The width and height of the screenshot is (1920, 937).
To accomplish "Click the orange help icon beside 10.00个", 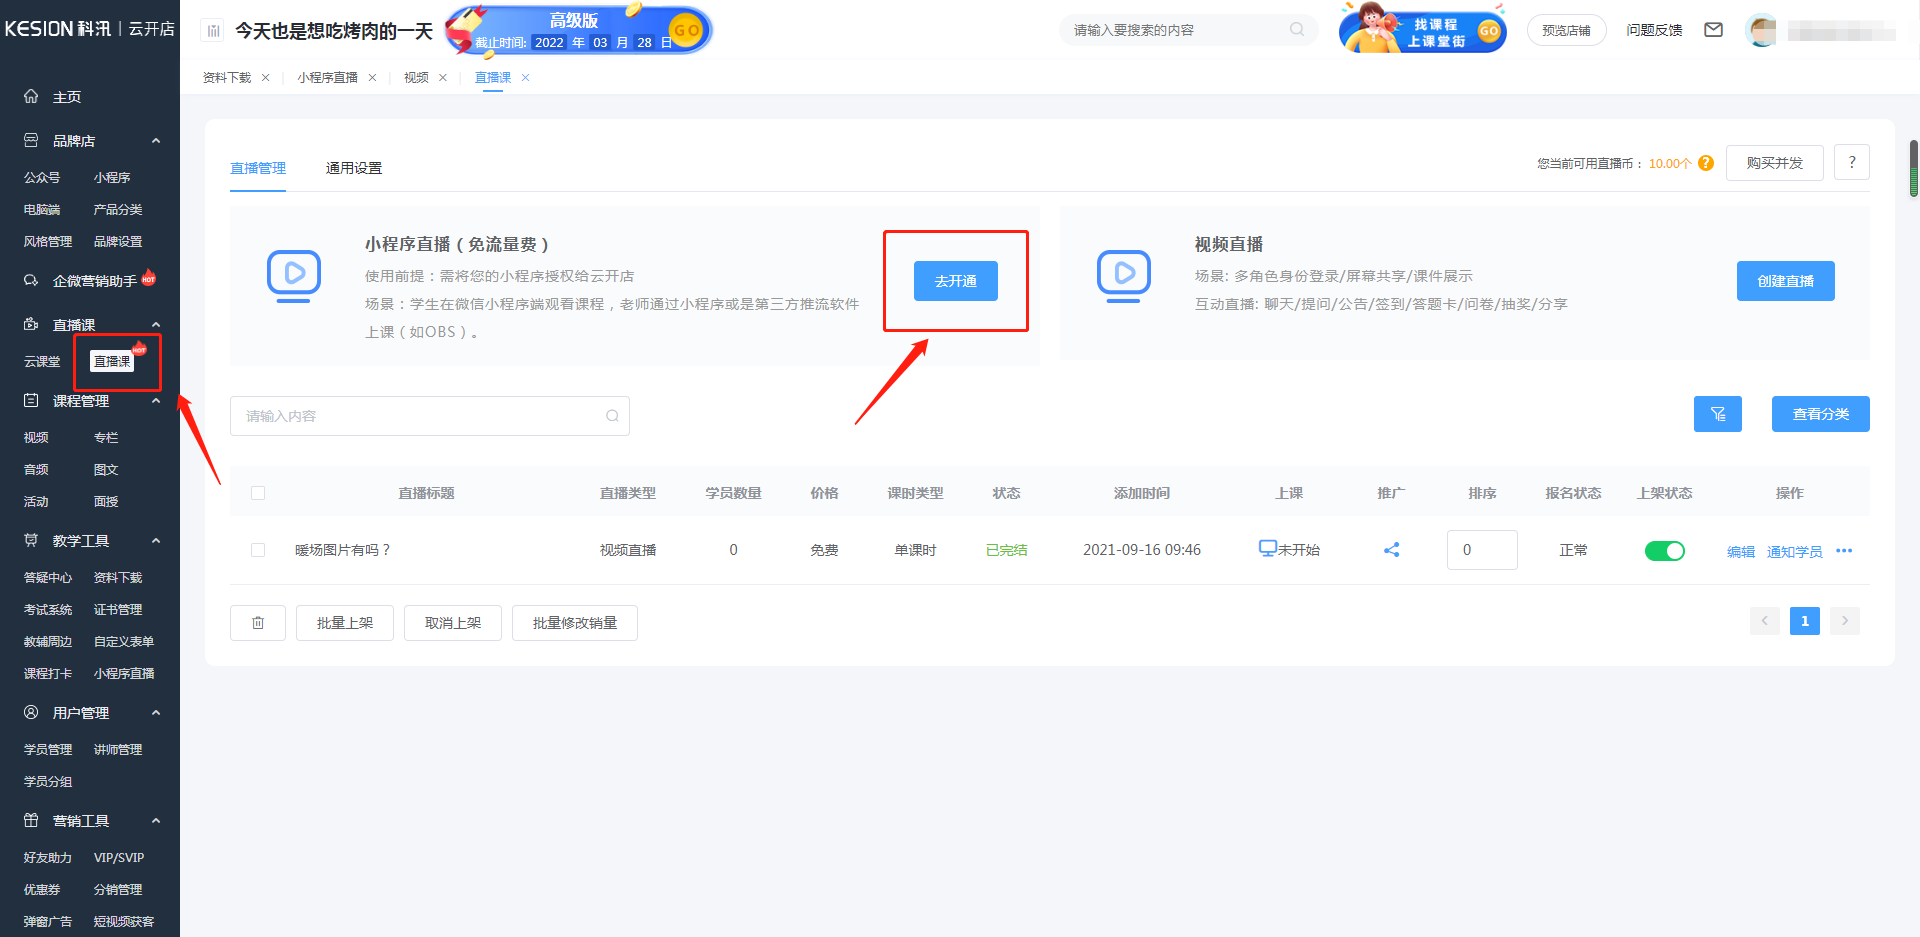I will (1706, 163).
